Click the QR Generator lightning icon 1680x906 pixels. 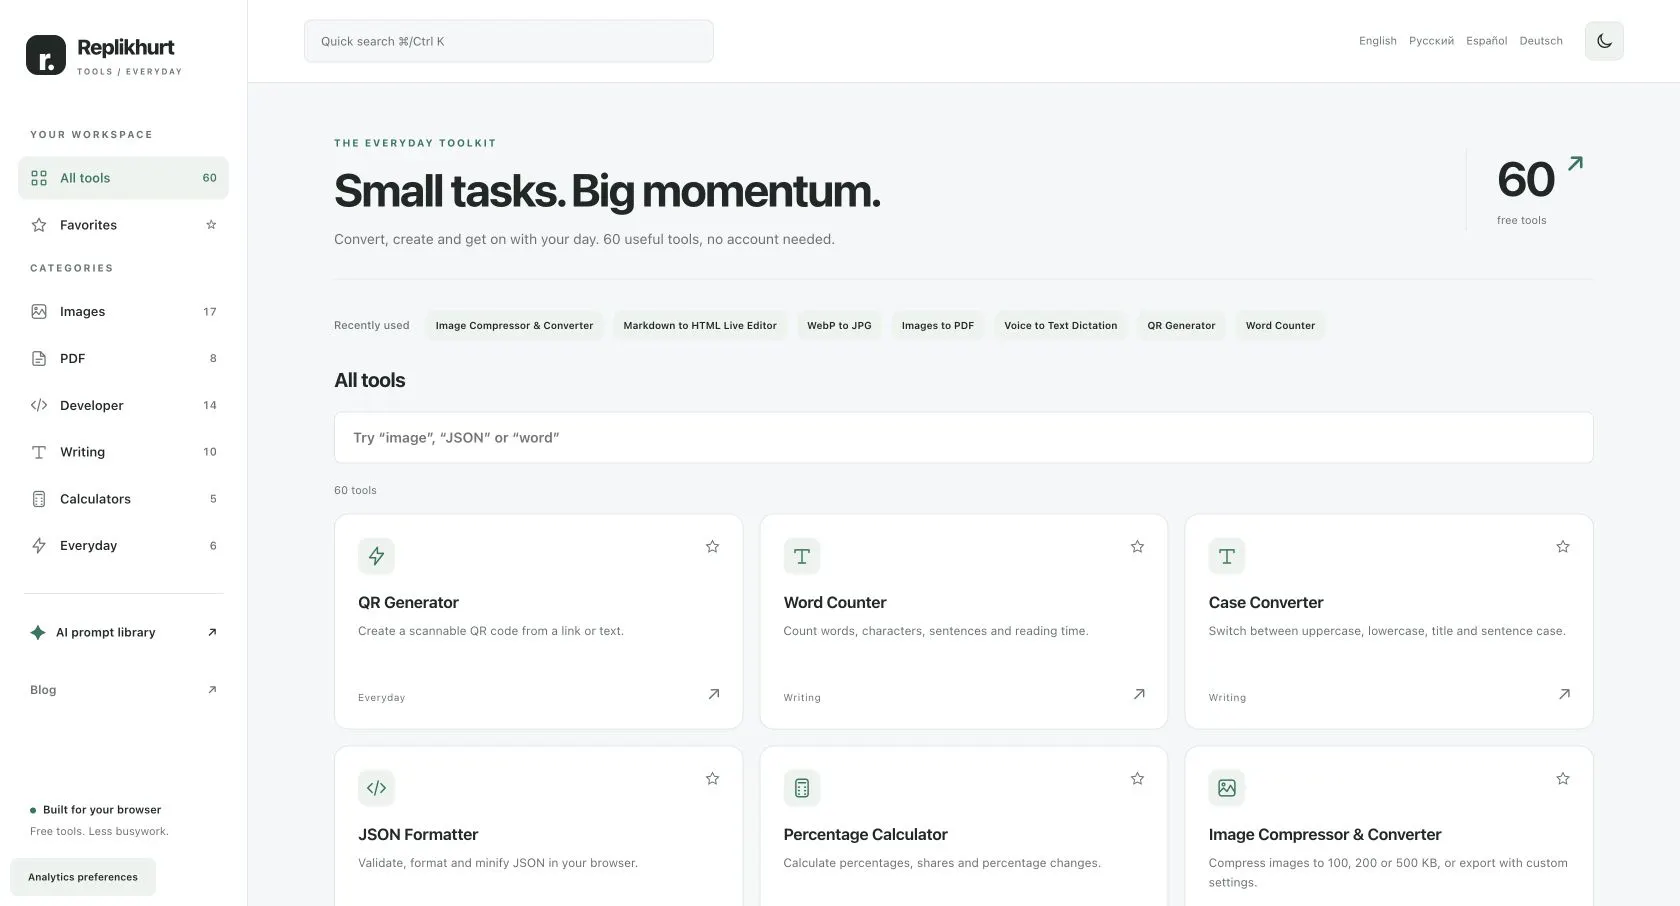point(376,556)
